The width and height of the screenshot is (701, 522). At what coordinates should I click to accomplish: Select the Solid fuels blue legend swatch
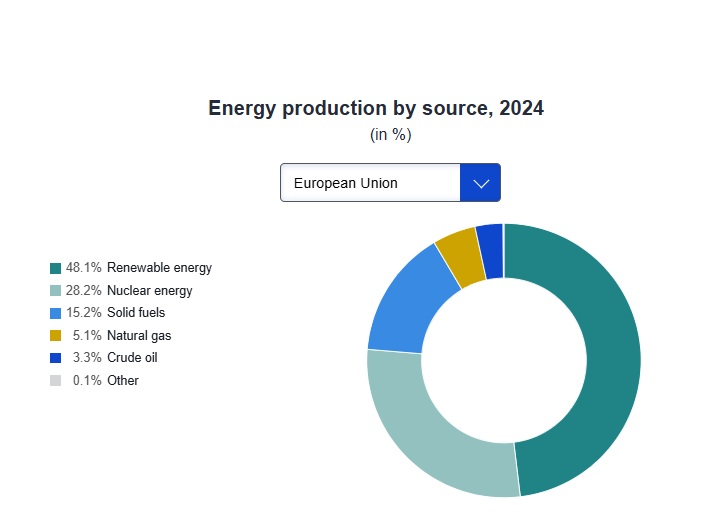[56, 313]
